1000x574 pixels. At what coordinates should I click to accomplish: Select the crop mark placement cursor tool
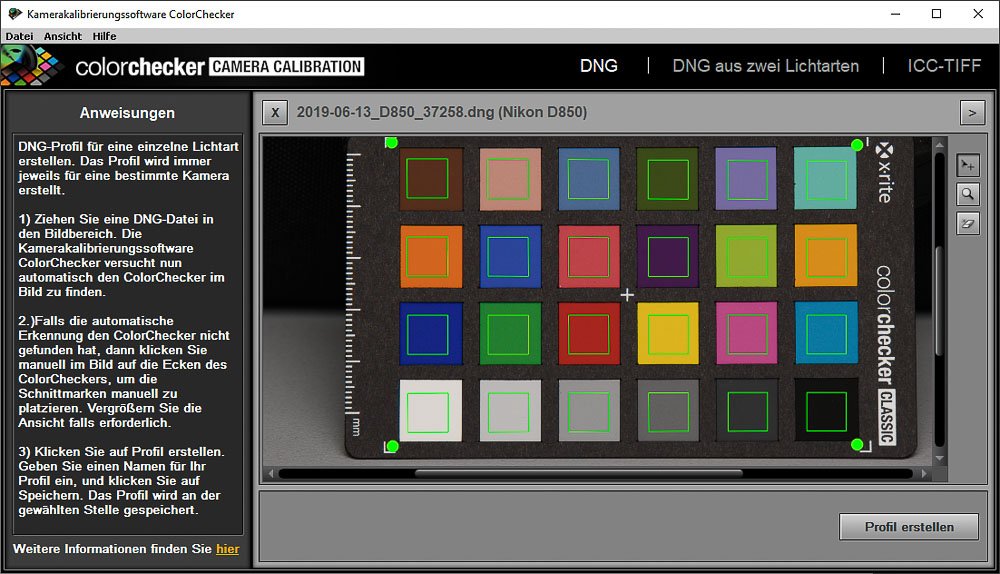click(967, 165)
